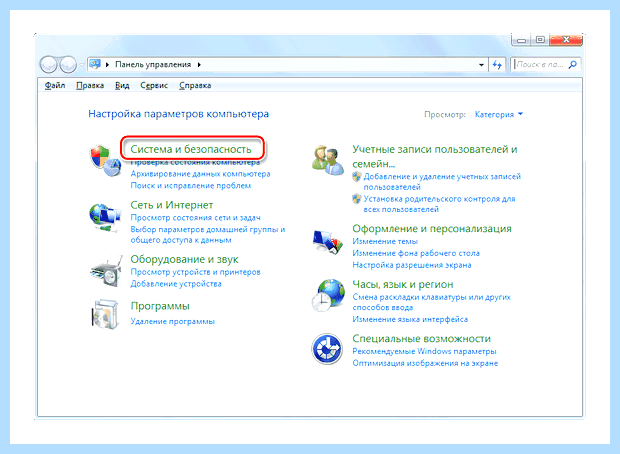Click the refresh arrows button beside address bar
This screenshot has height=454, width=620.
[x=497, y=64]
